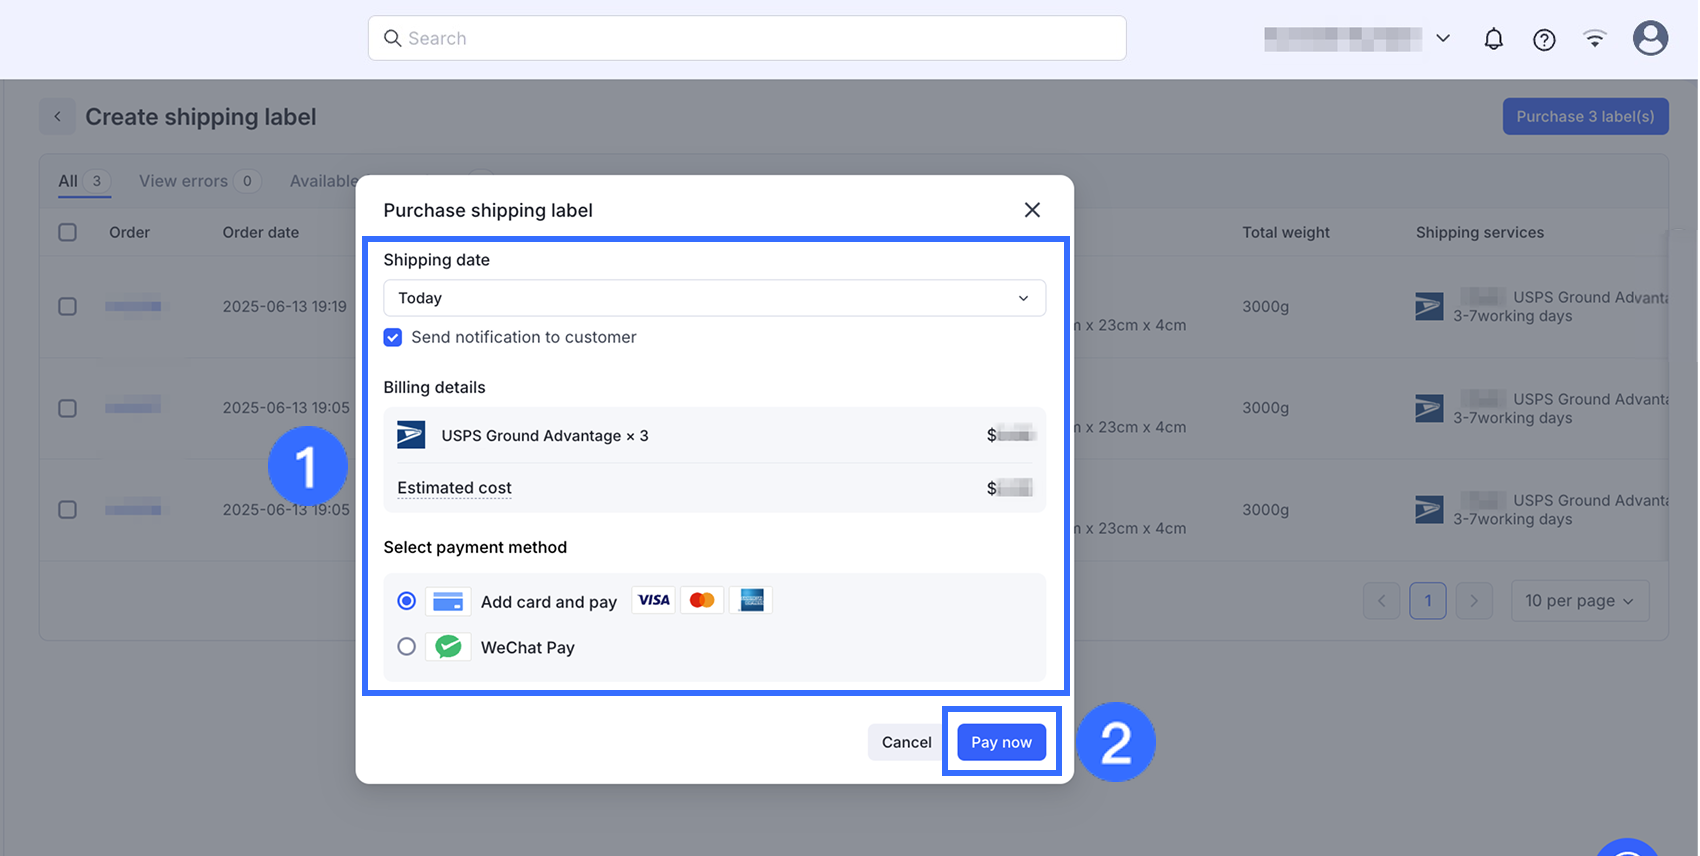Click the USPS logo in Billing details
Screen dimensions: 1700x856
click(x=411, y=435)
